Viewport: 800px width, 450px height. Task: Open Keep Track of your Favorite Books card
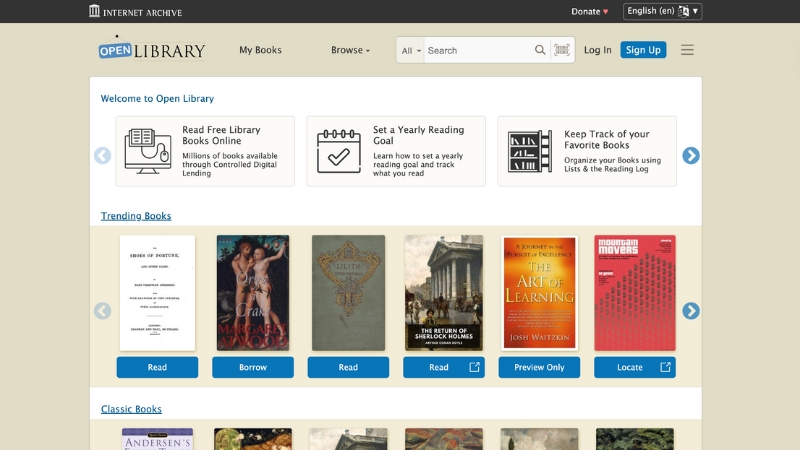(587, 151)
